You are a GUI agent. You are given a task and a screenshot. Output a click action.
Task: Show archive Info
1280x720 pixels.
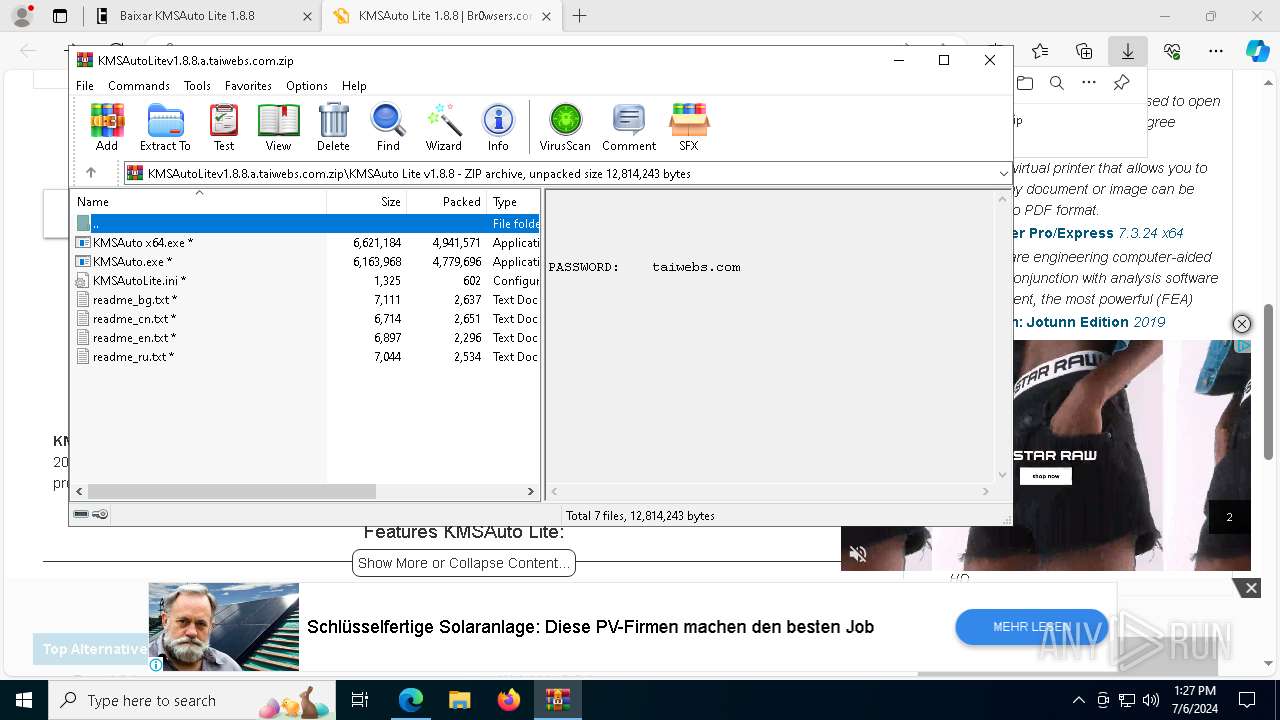[x=498, y=127]
